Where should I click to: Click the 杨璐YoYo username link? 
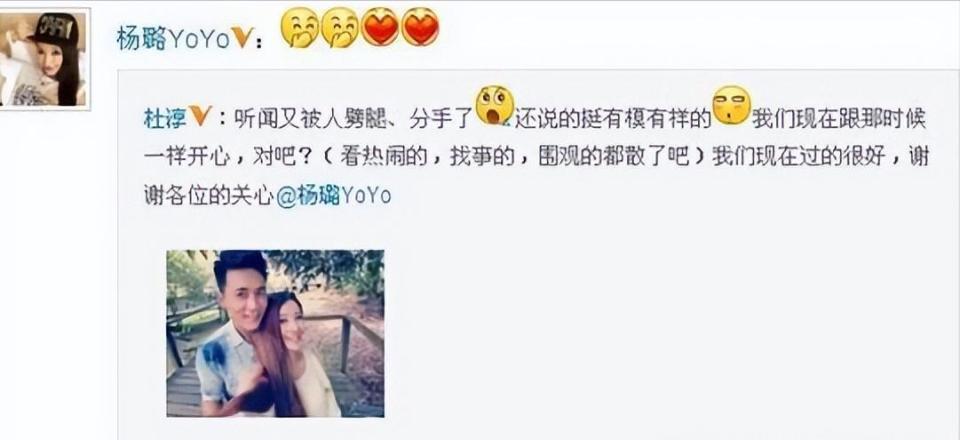tap(173, 40)
